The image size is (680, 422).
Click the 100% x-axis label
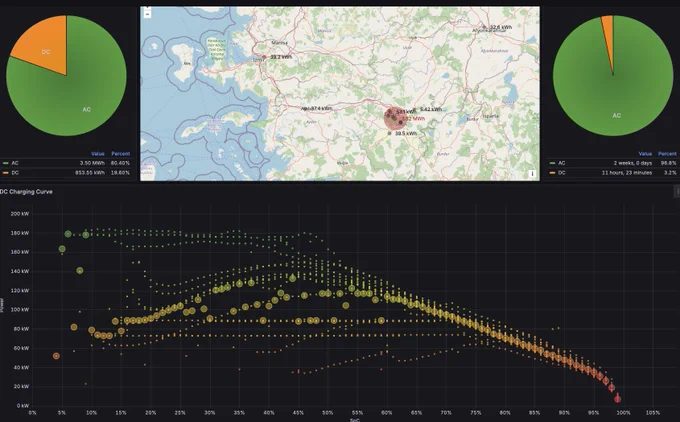coord(623,412)
